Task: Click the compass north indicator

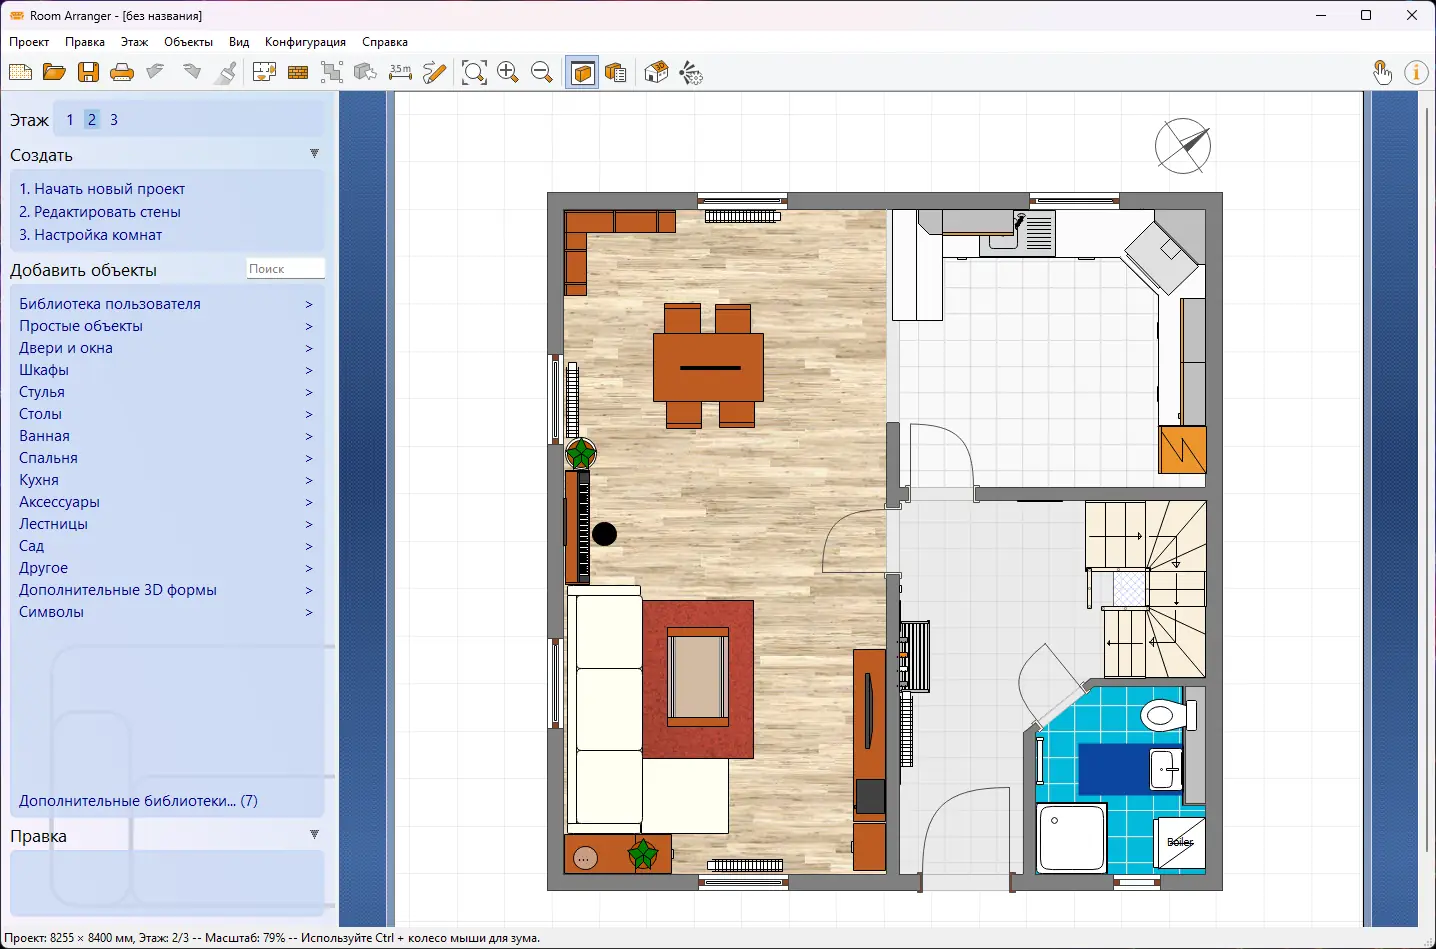Action: [1183, 146]
